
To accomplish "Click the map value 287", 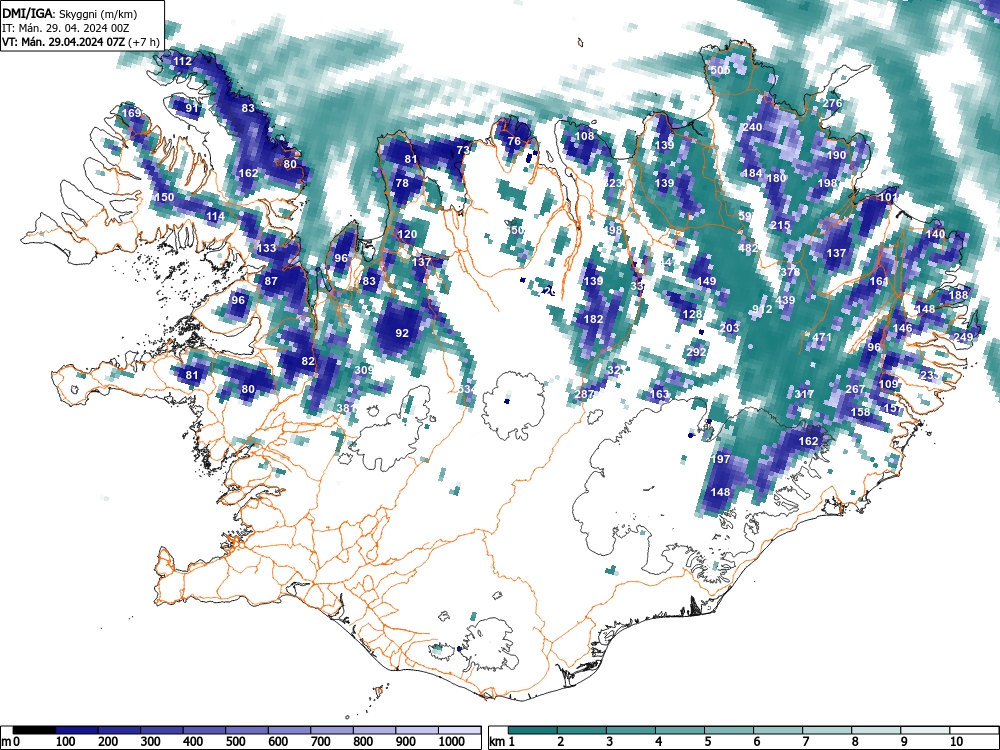I will click(x=584, y=394).
